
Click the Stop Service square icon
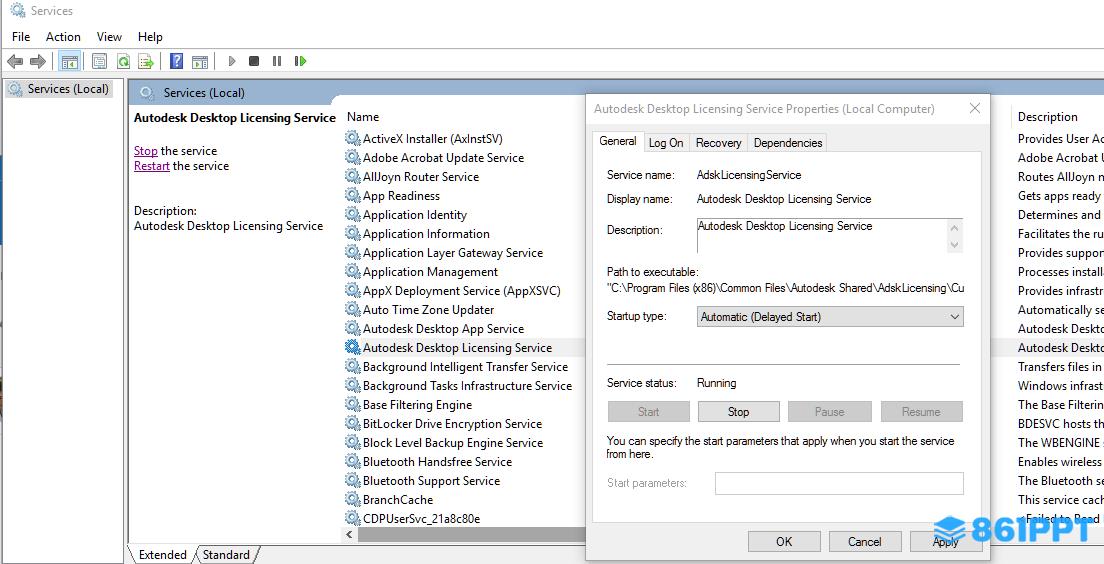[254, 61]
